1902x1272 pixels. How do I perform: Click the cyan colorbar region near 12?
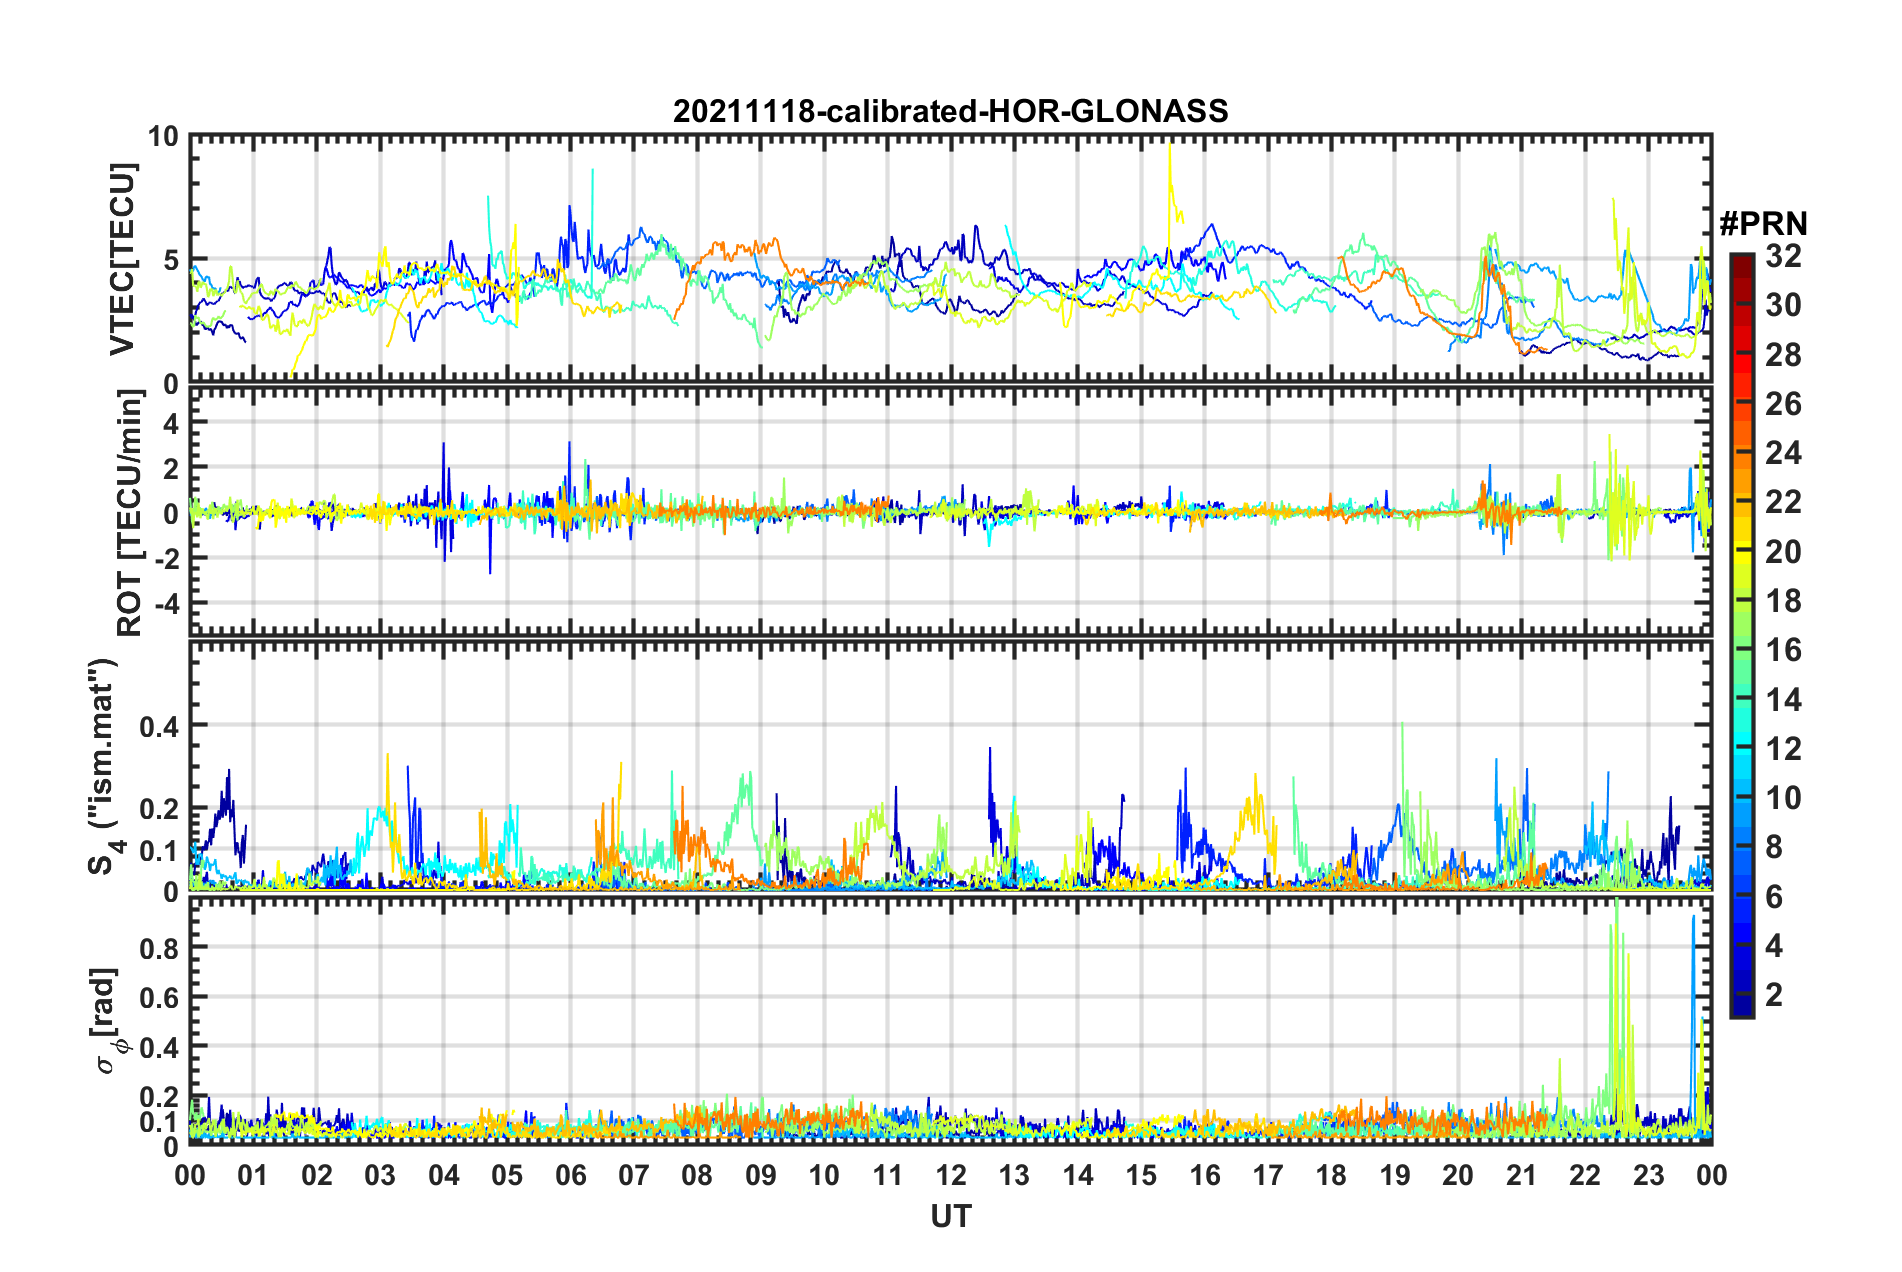click(x=1741, y=748)
